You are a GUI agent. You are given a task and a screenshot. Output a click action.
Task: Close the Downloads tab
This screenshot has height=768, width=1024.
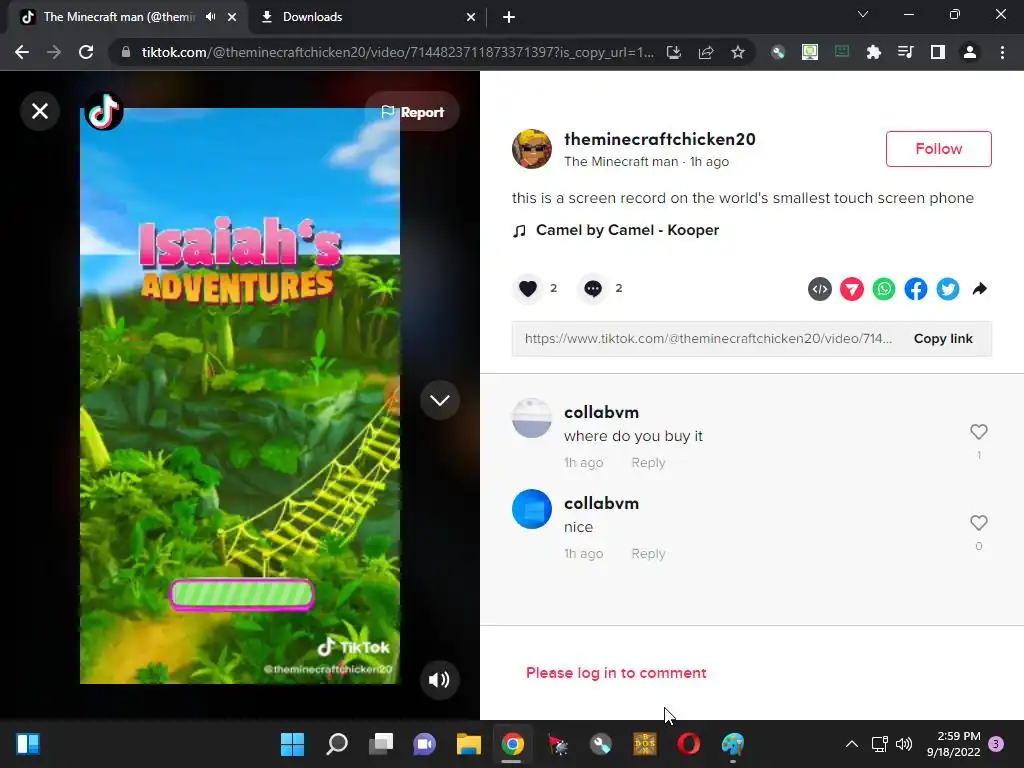tap(471, 18)
